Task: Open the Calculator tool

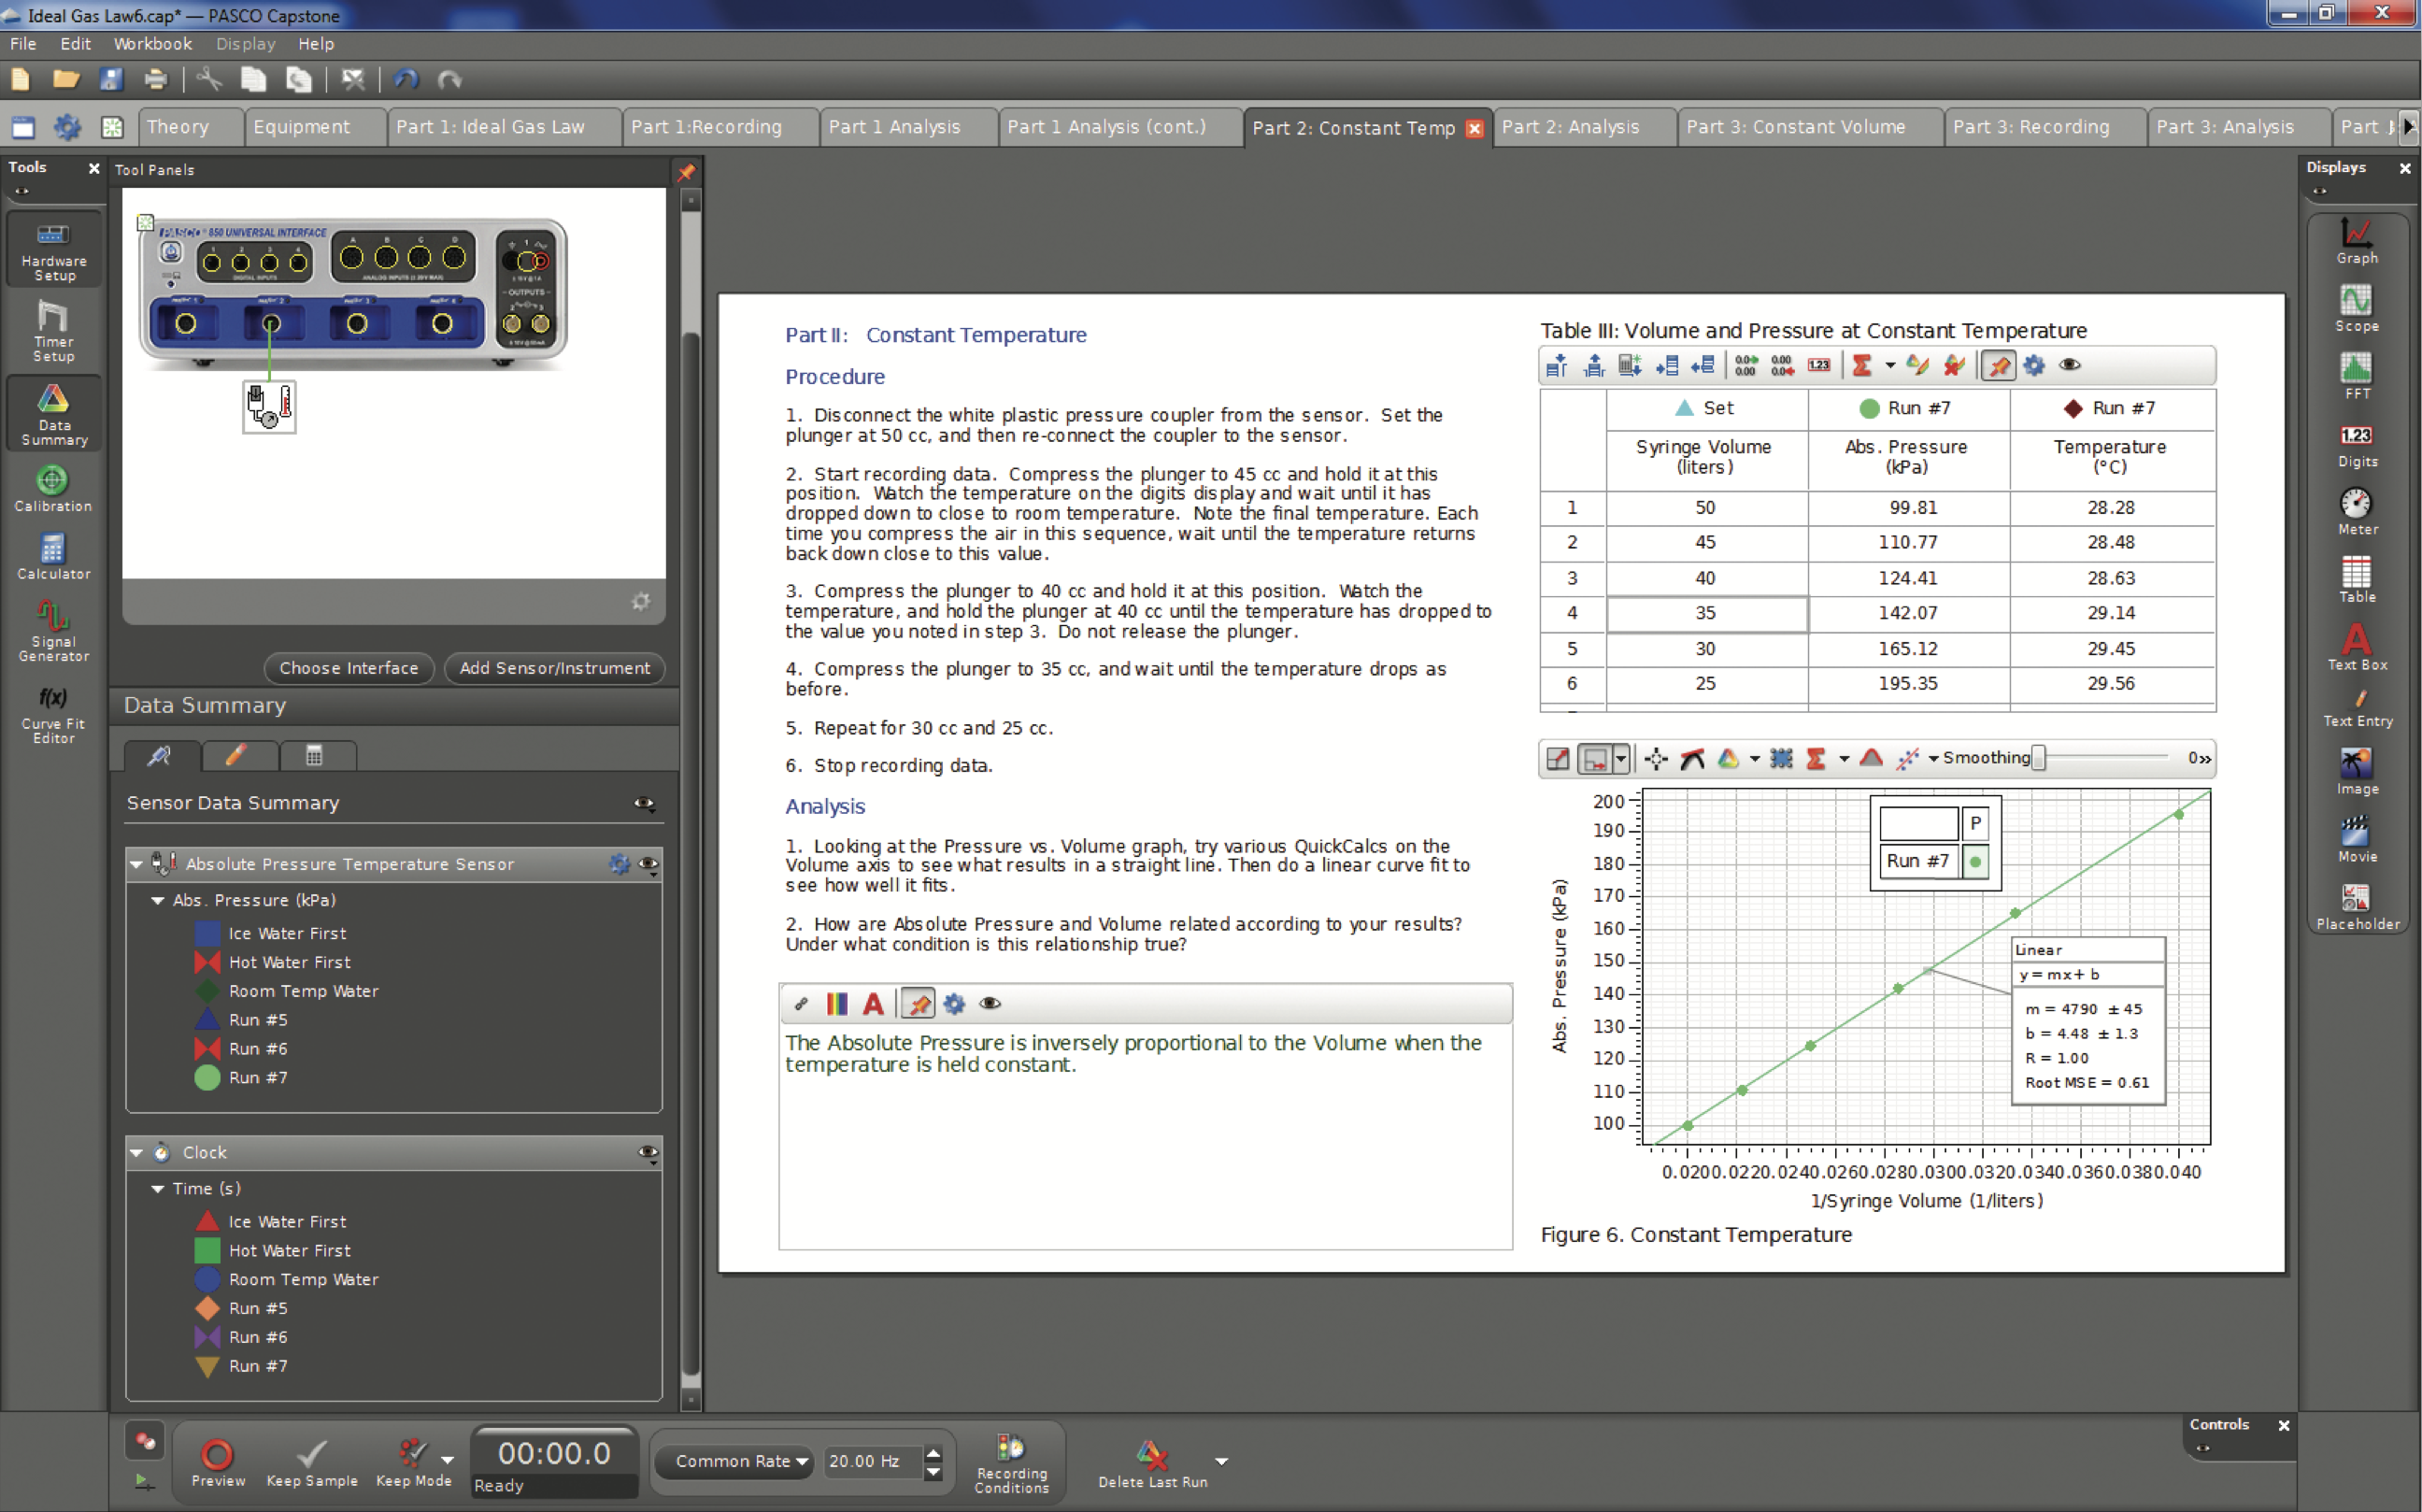Action: point(54,556)
